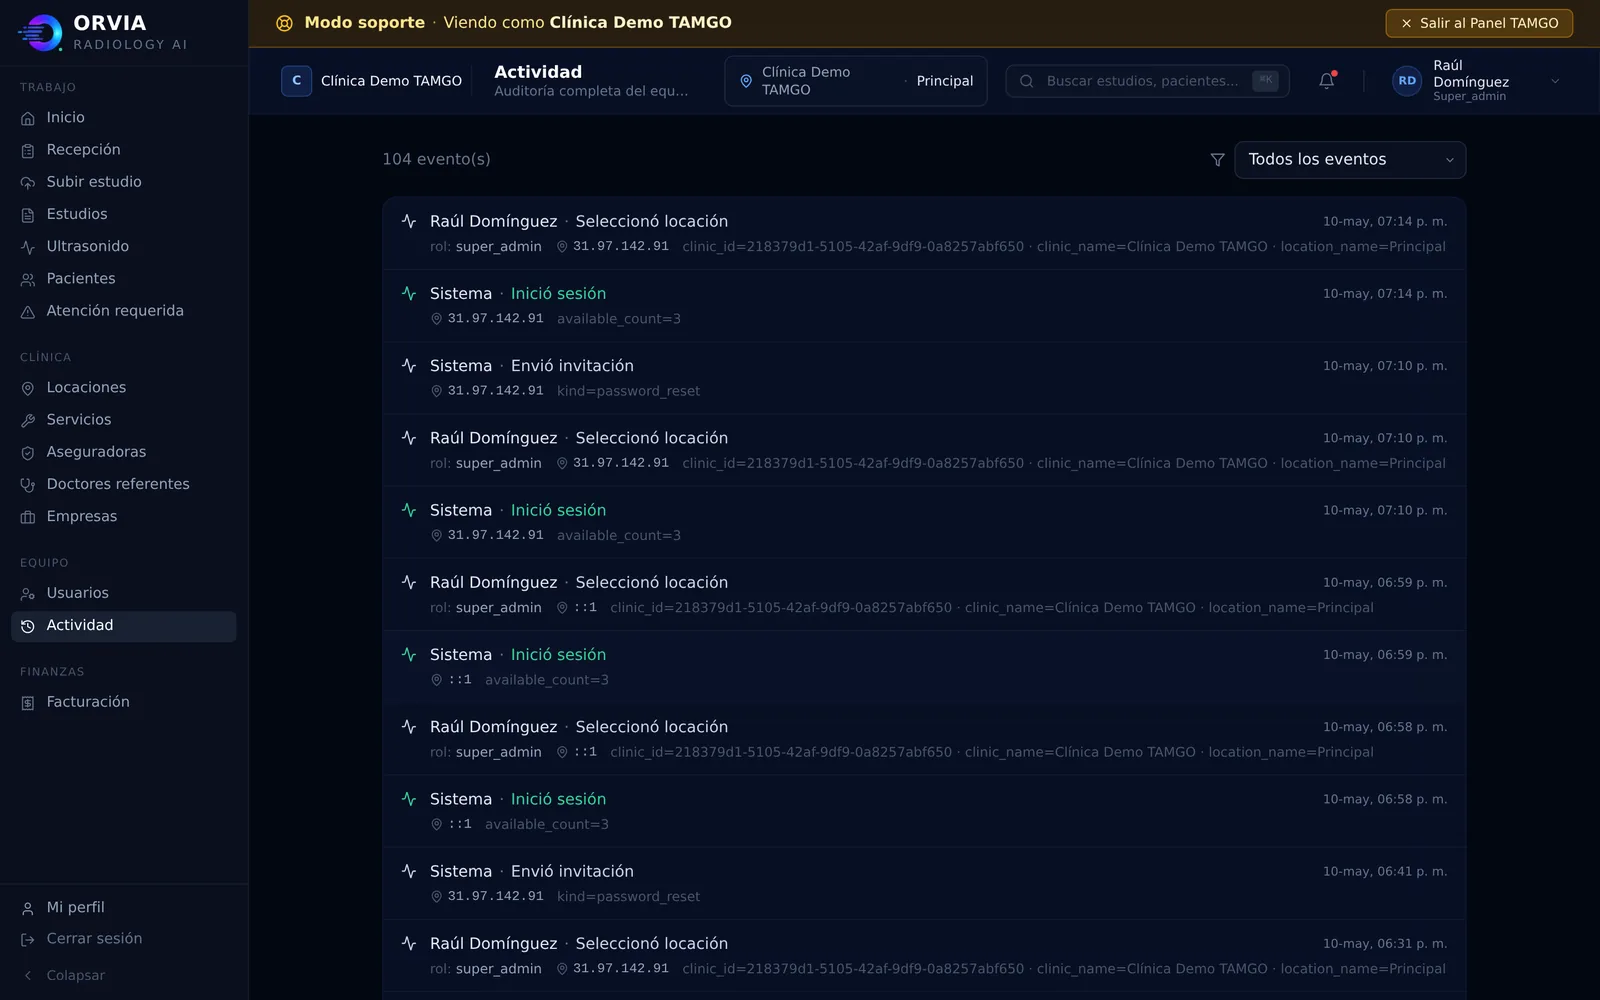Click the Mi perfil person icon
The image size is (1600, 1000).
(28, 908)
